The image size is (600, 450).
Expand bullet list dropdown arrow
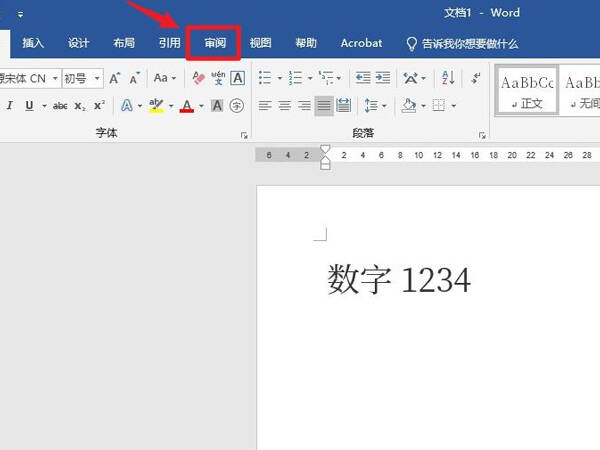coord(279,78)
